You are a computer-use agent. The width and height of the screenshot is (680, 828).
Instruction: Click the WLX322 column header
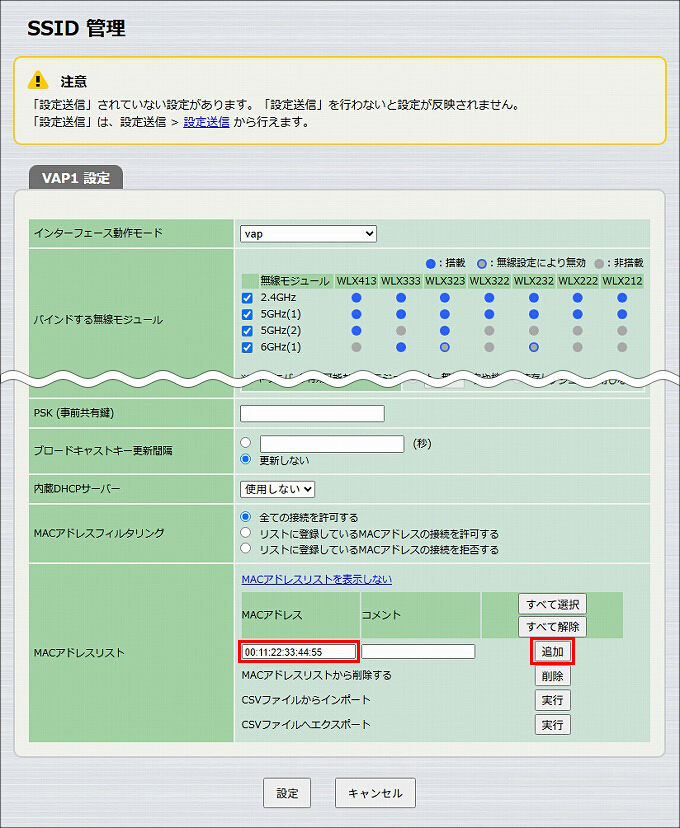click(489, 281)
